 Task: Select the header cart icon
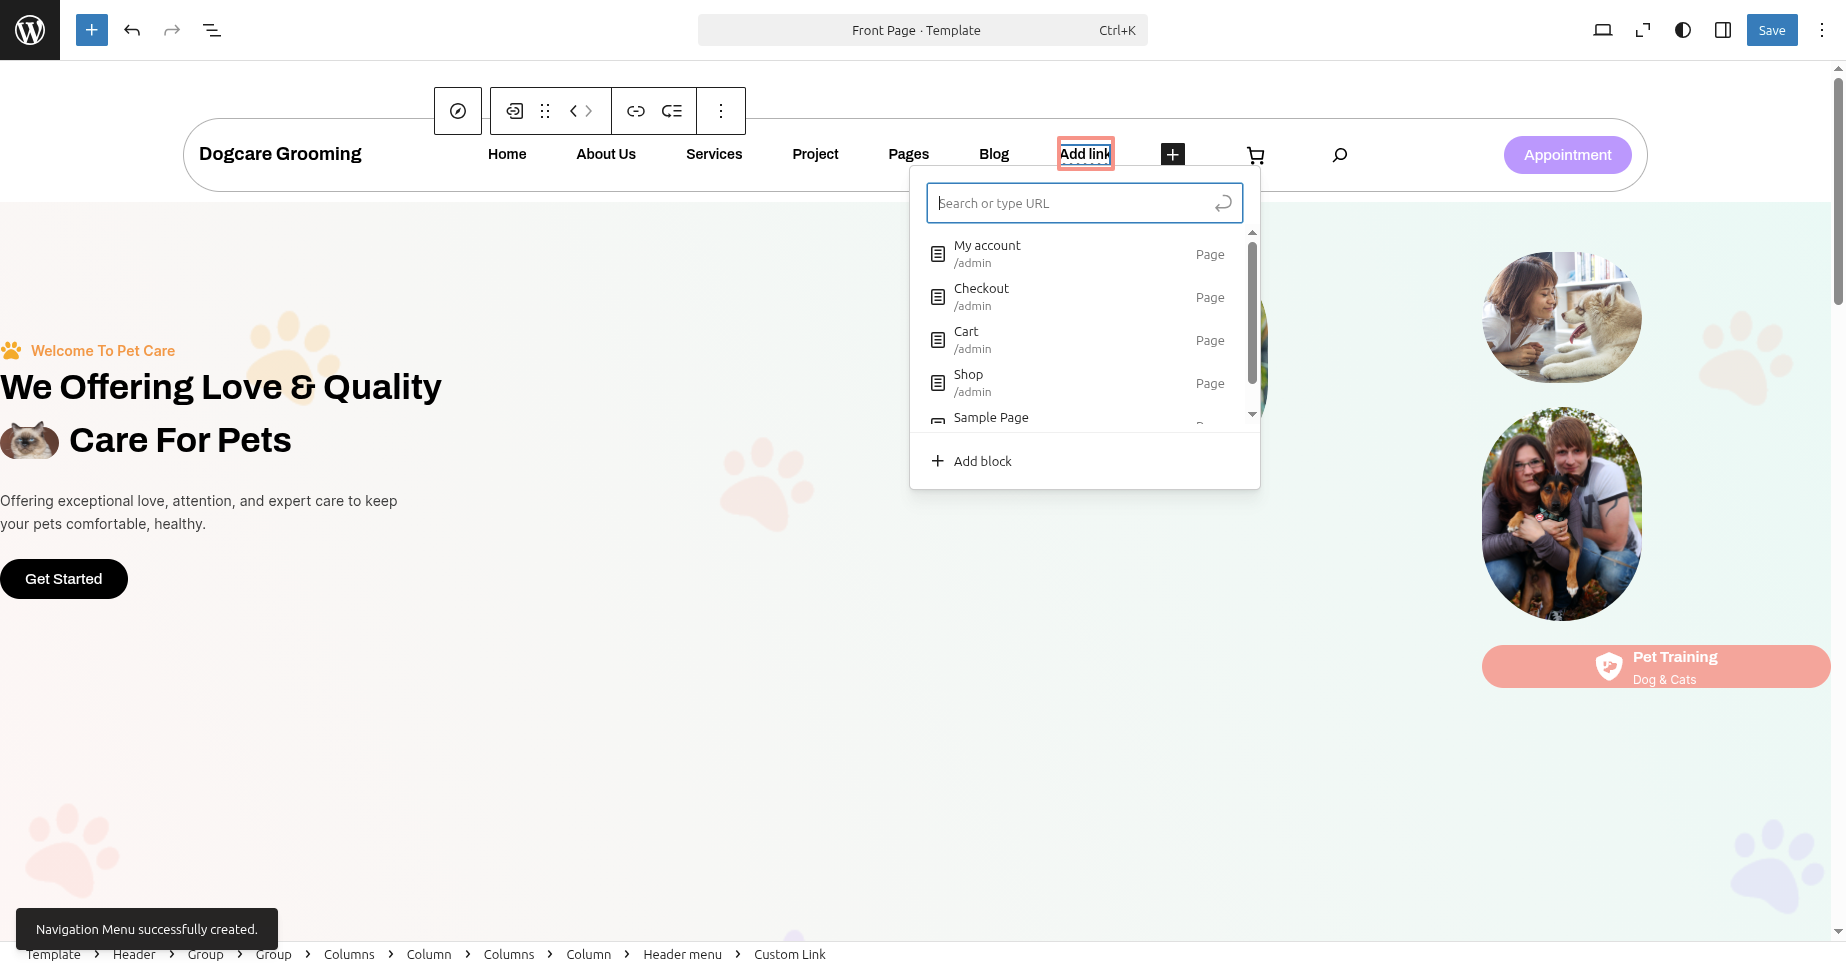(x=1256, y=155)
